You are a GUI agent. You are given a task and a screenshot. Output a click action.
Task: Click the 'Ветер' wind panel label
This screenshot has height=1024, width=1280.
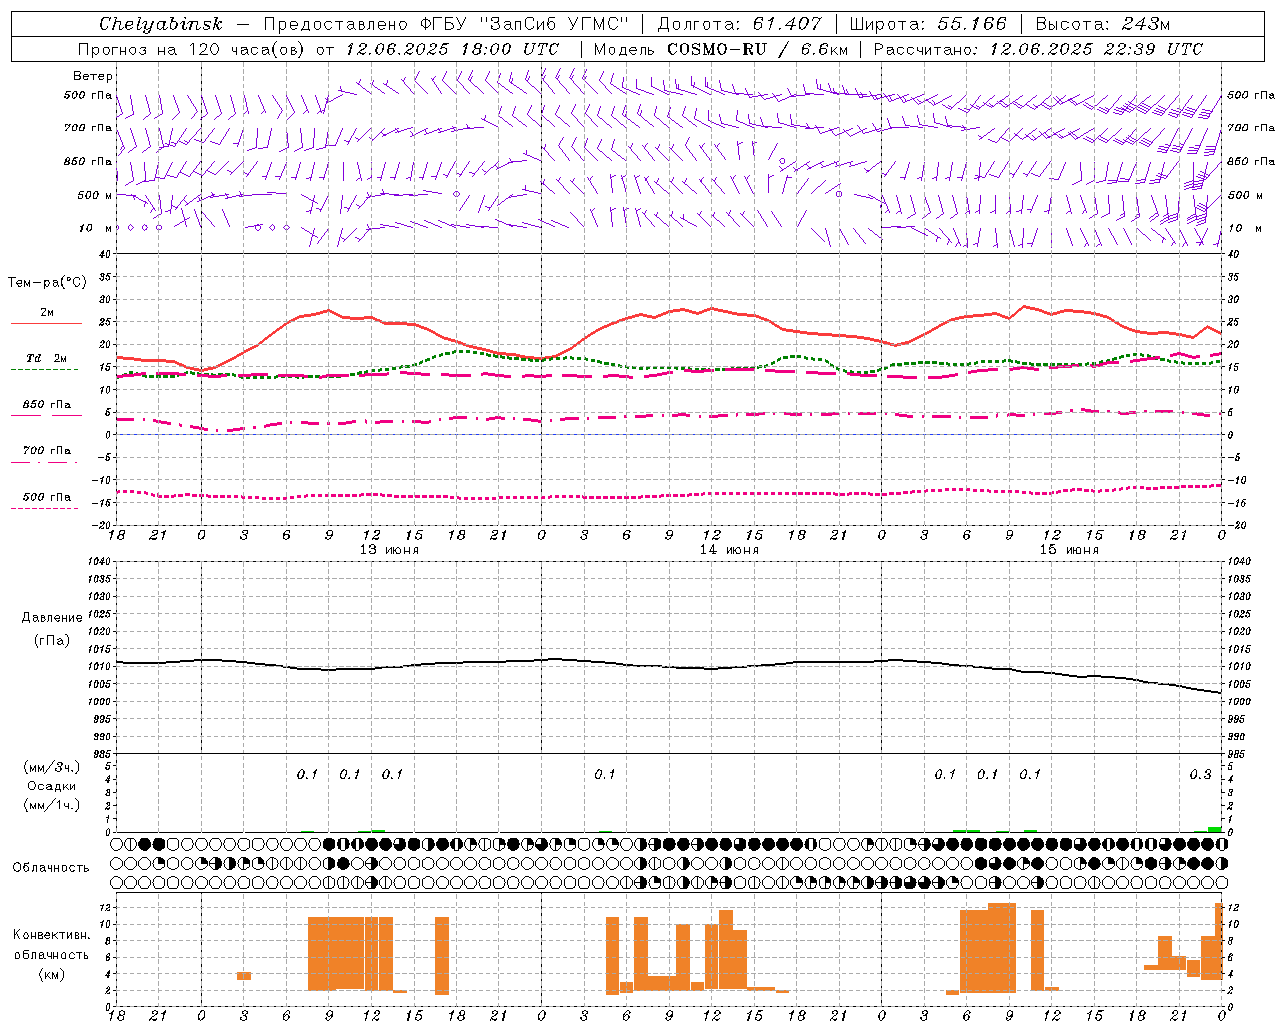[93, 76]
